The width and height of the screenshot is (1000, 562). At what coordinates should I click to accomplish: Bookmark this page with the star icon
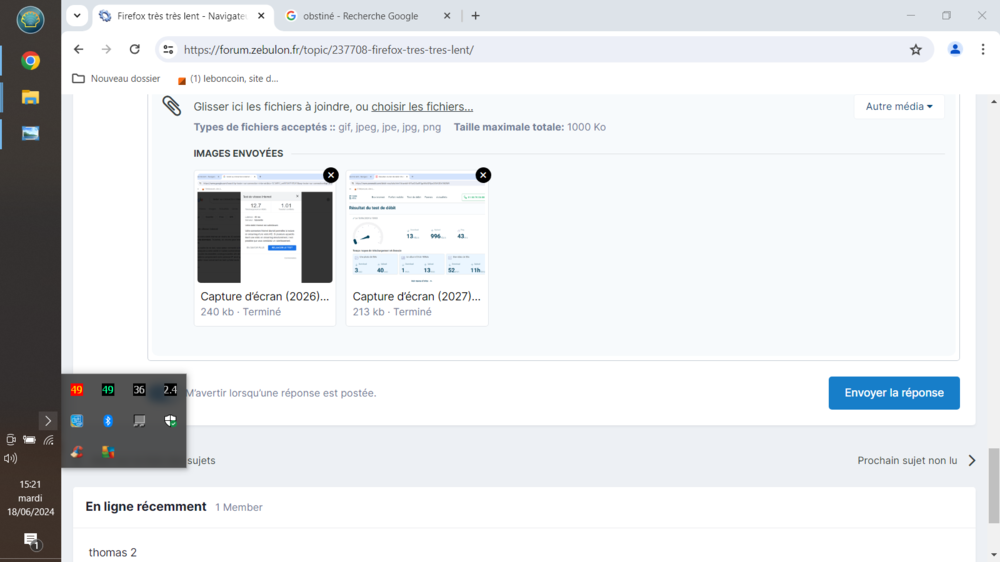(x=915, y=49)
